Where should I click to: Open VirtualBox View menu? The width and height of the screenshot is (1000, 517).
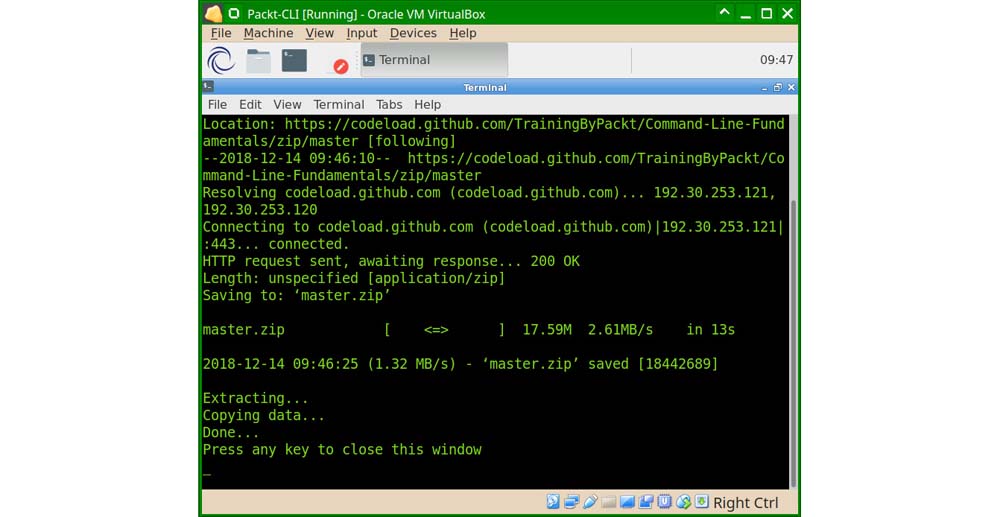point(320,33)
